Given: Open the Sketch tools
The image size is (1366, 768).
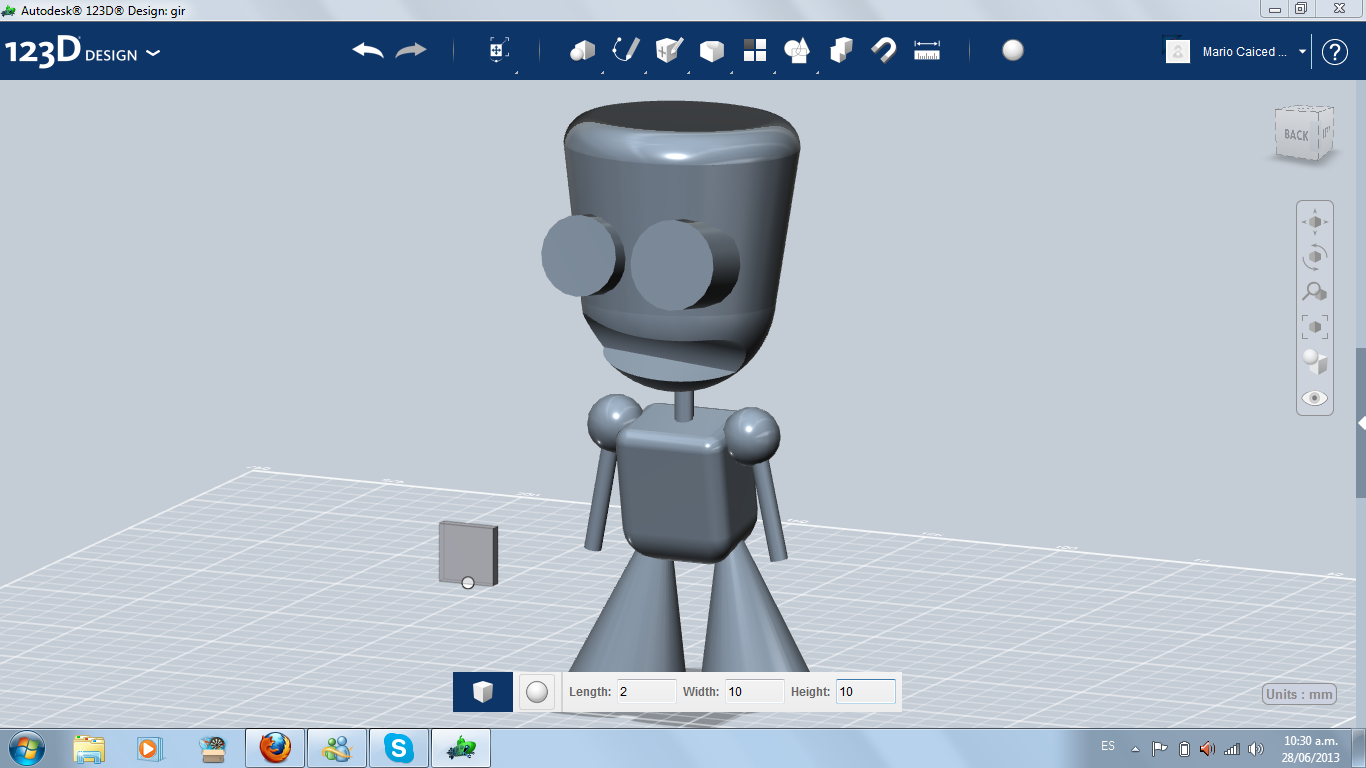Looking at the screenshot, I should (626, 51).
